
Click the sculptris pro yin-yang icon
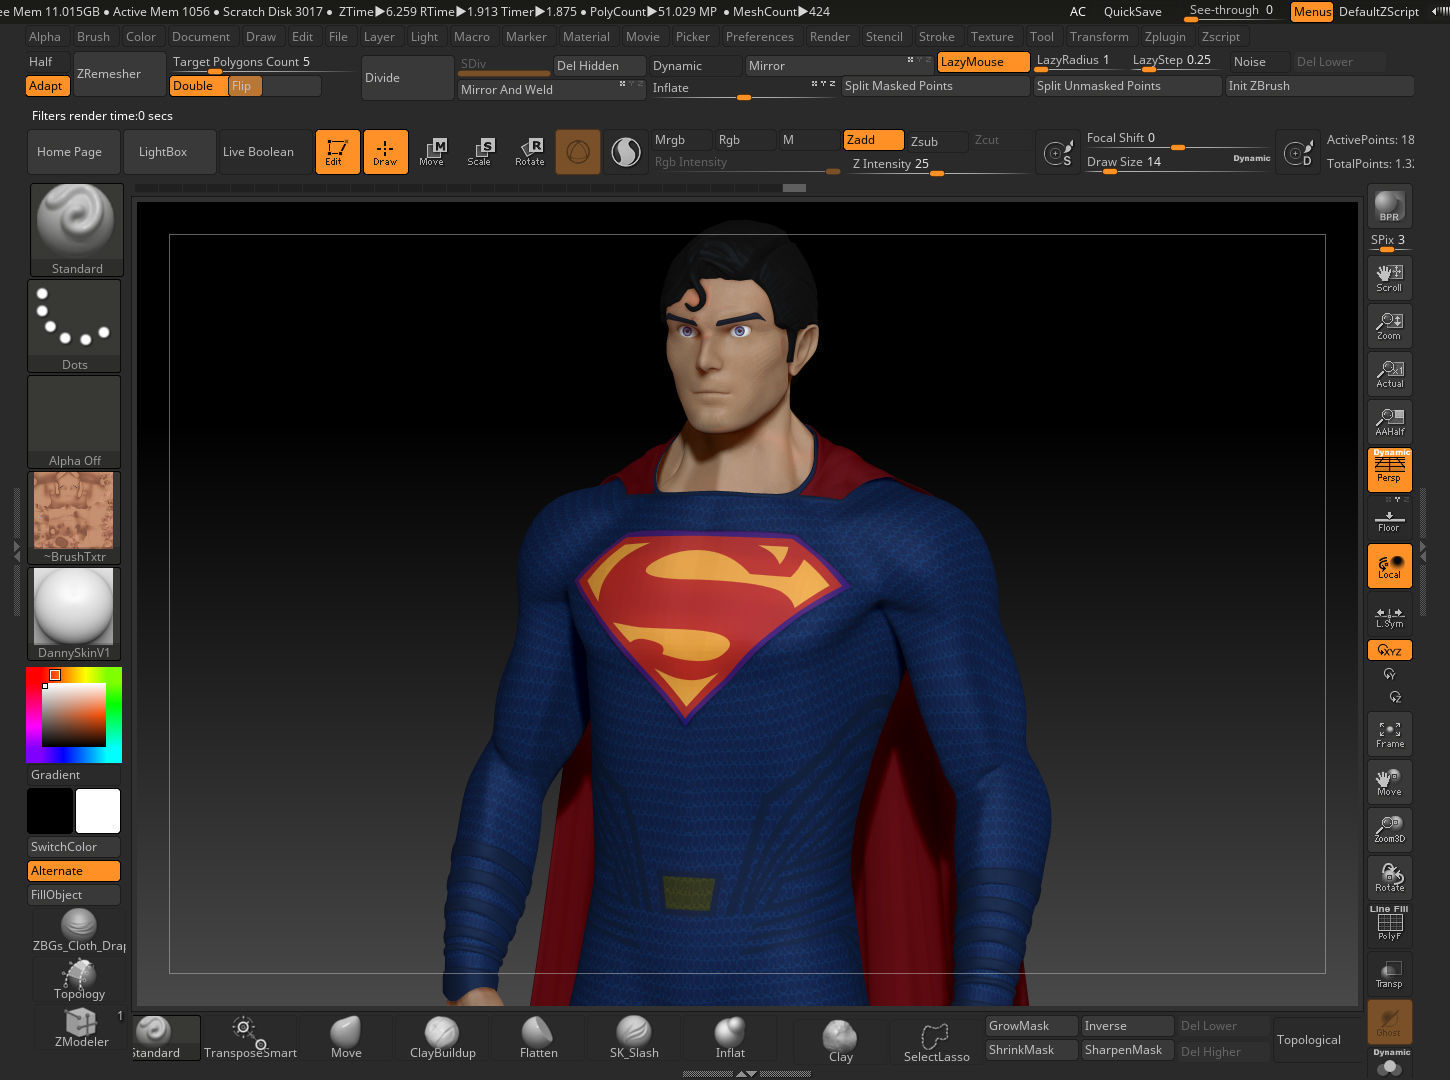pyautogui.click(x=626, y=152)
